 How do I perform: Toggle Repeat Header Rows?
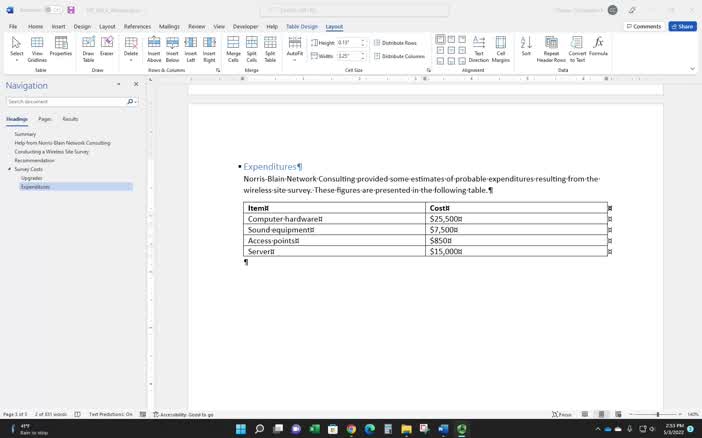pos(551,48)
